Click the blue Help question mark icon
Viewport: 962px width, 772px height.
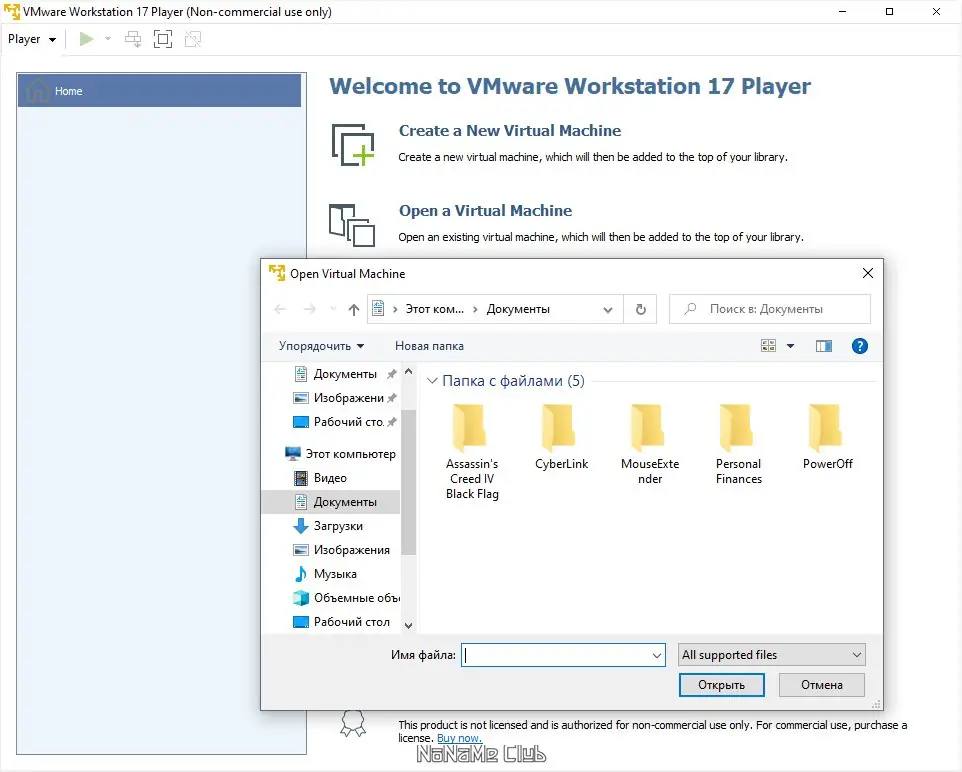coord(860,346)
